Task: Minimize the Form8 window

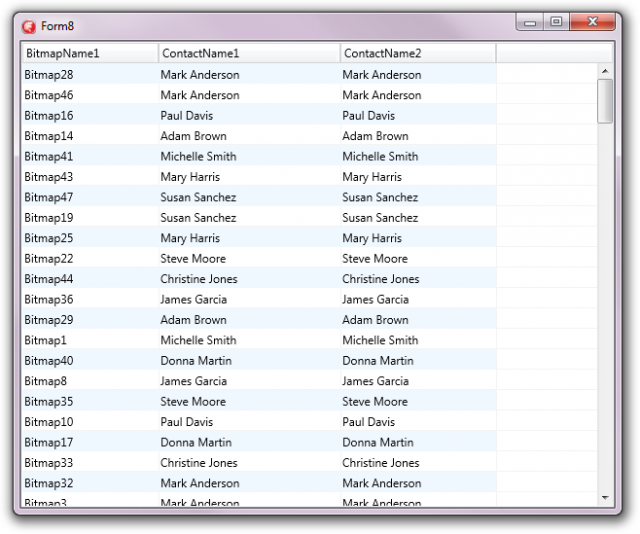Action: click(529, 22)
